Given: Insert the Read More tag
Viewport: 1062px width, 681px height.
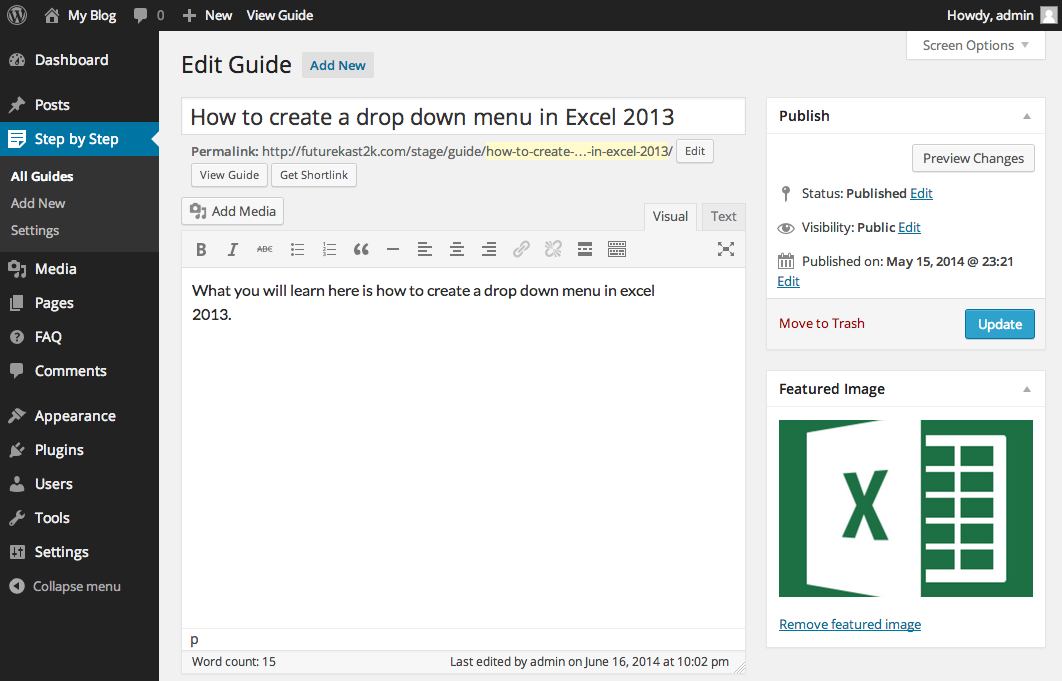Looking at the screenshot, I should [585, 249].
